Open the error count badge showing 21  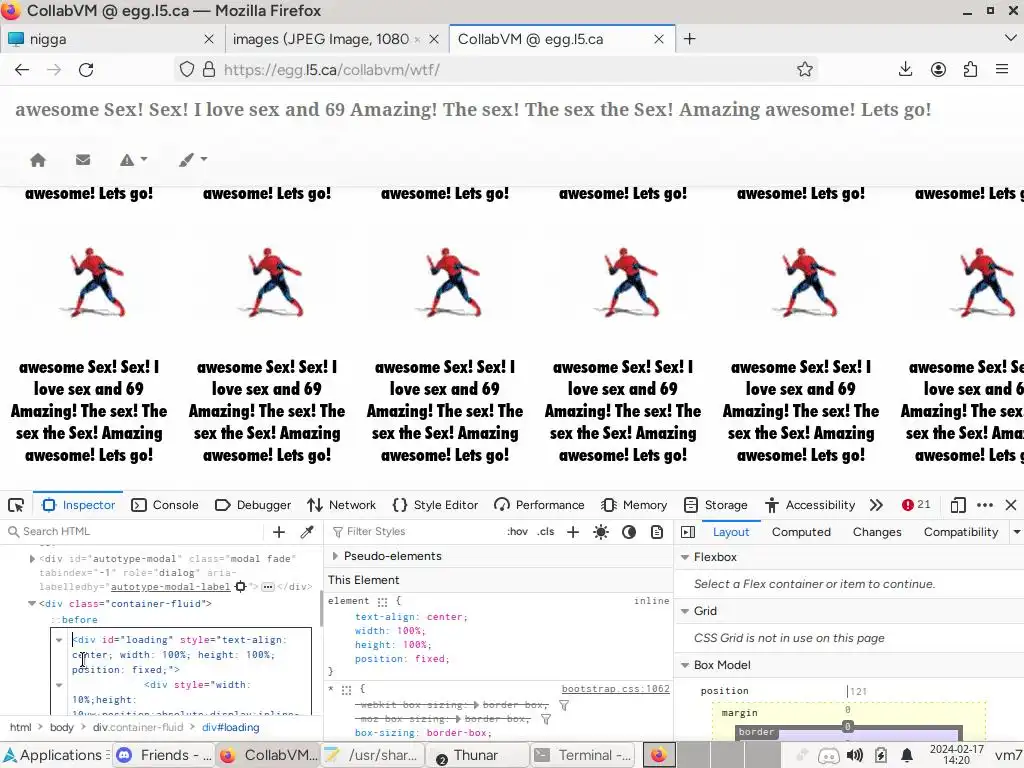(x=916, y=505)
